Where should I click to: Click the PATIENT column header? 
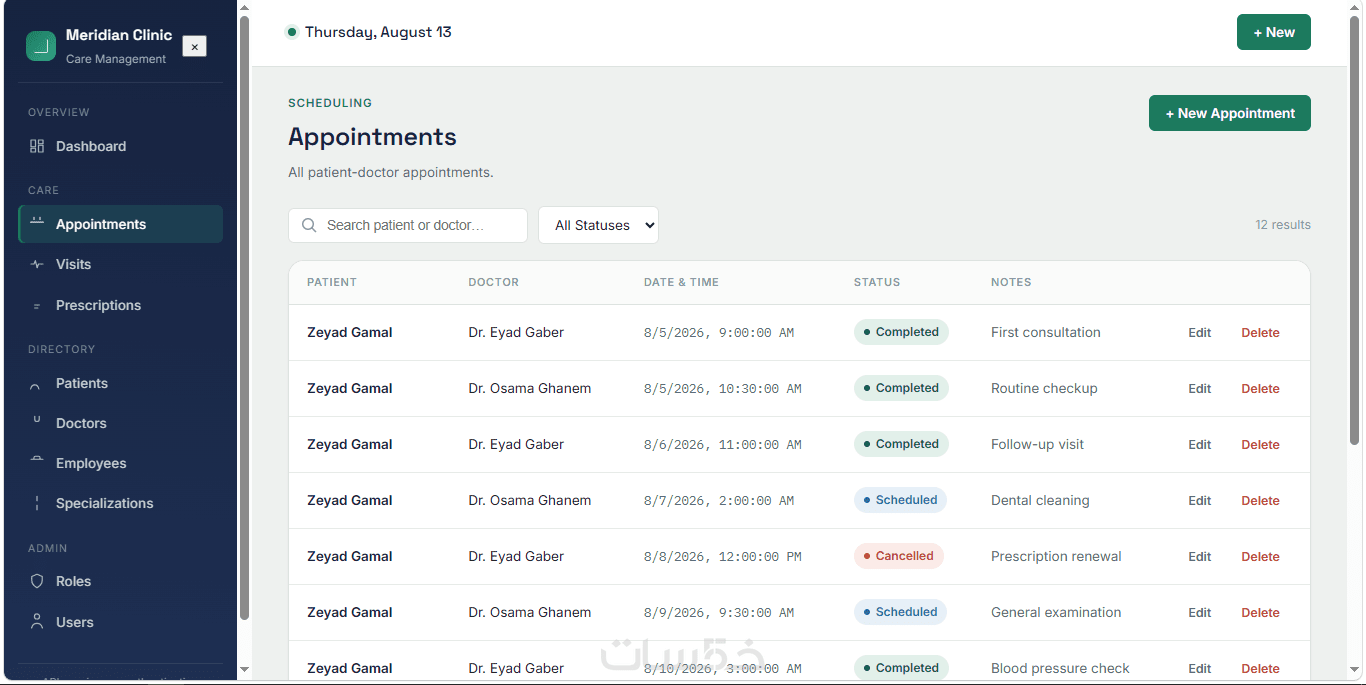(332, 282)
